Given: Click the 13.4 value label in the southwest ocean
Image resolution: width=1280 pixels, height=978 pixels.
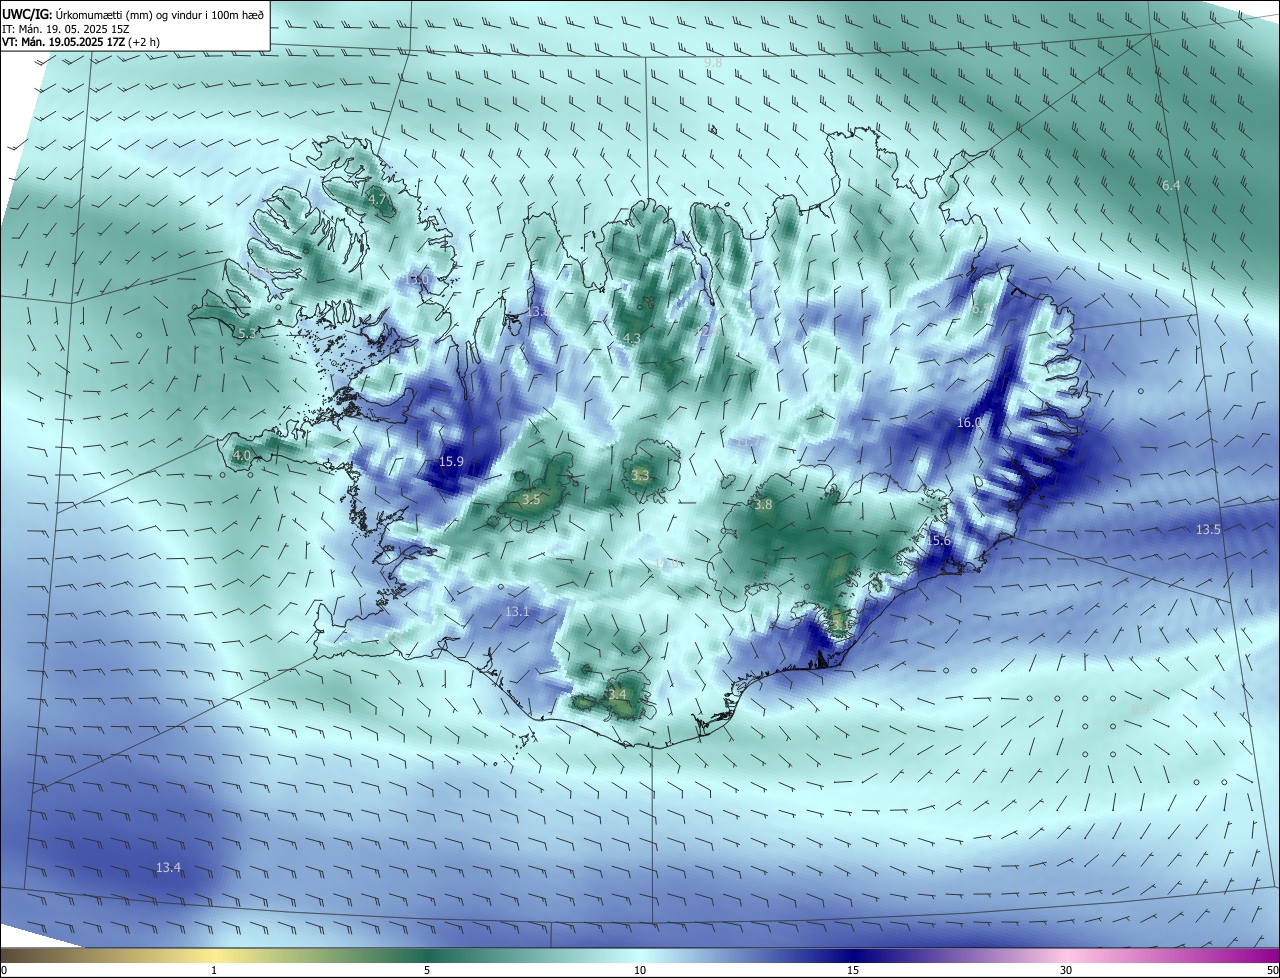Looking at the screenshot, I should 169,868.
